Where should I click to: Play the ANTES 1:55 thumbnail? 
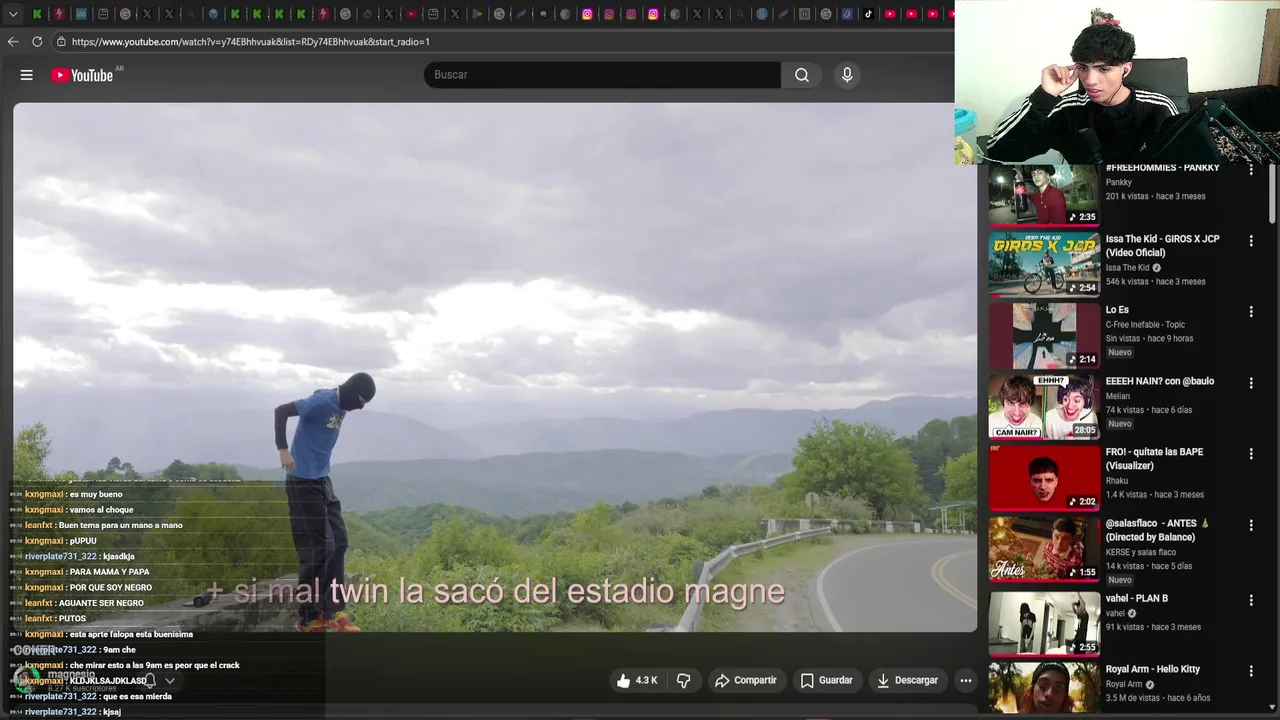pos(1044,549)
